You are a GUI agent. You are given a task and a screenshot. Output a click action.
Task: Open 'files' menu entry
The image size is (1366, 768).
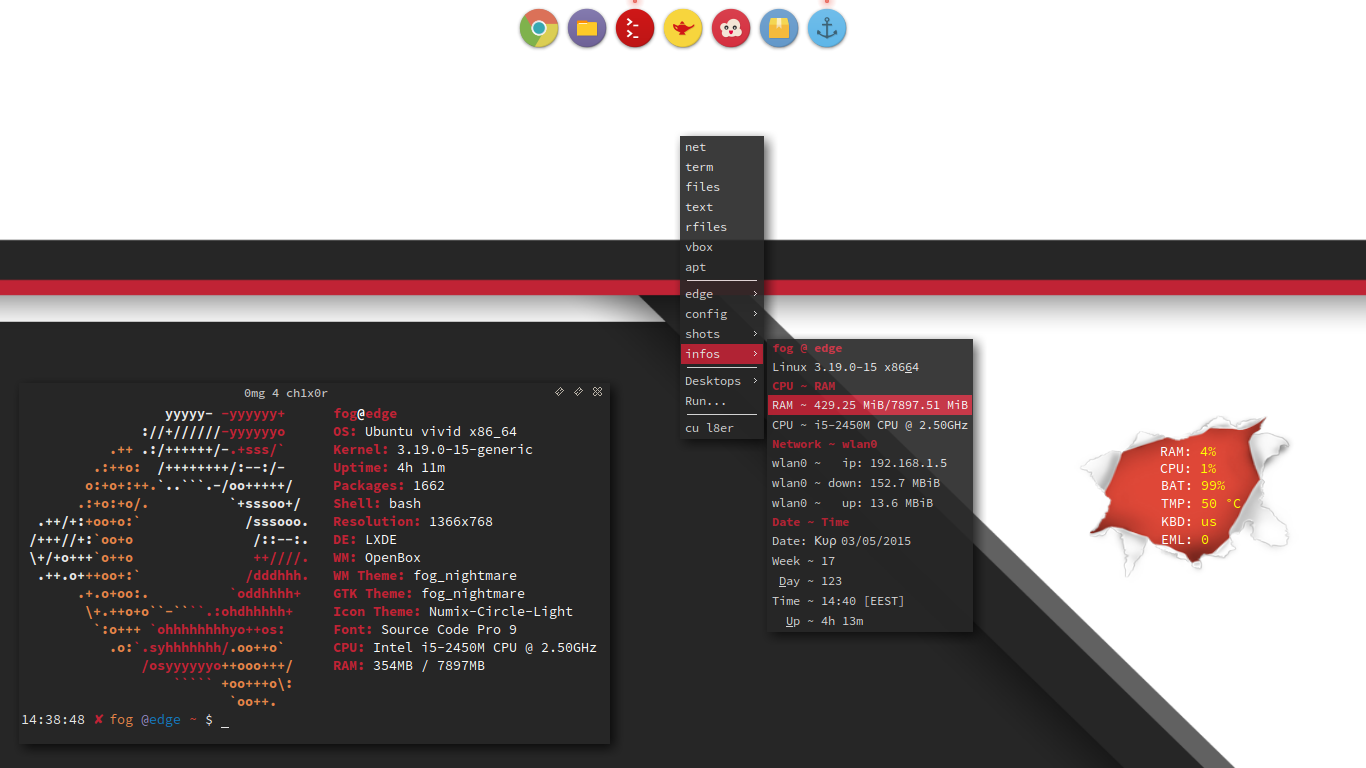(x=722, y=187)
